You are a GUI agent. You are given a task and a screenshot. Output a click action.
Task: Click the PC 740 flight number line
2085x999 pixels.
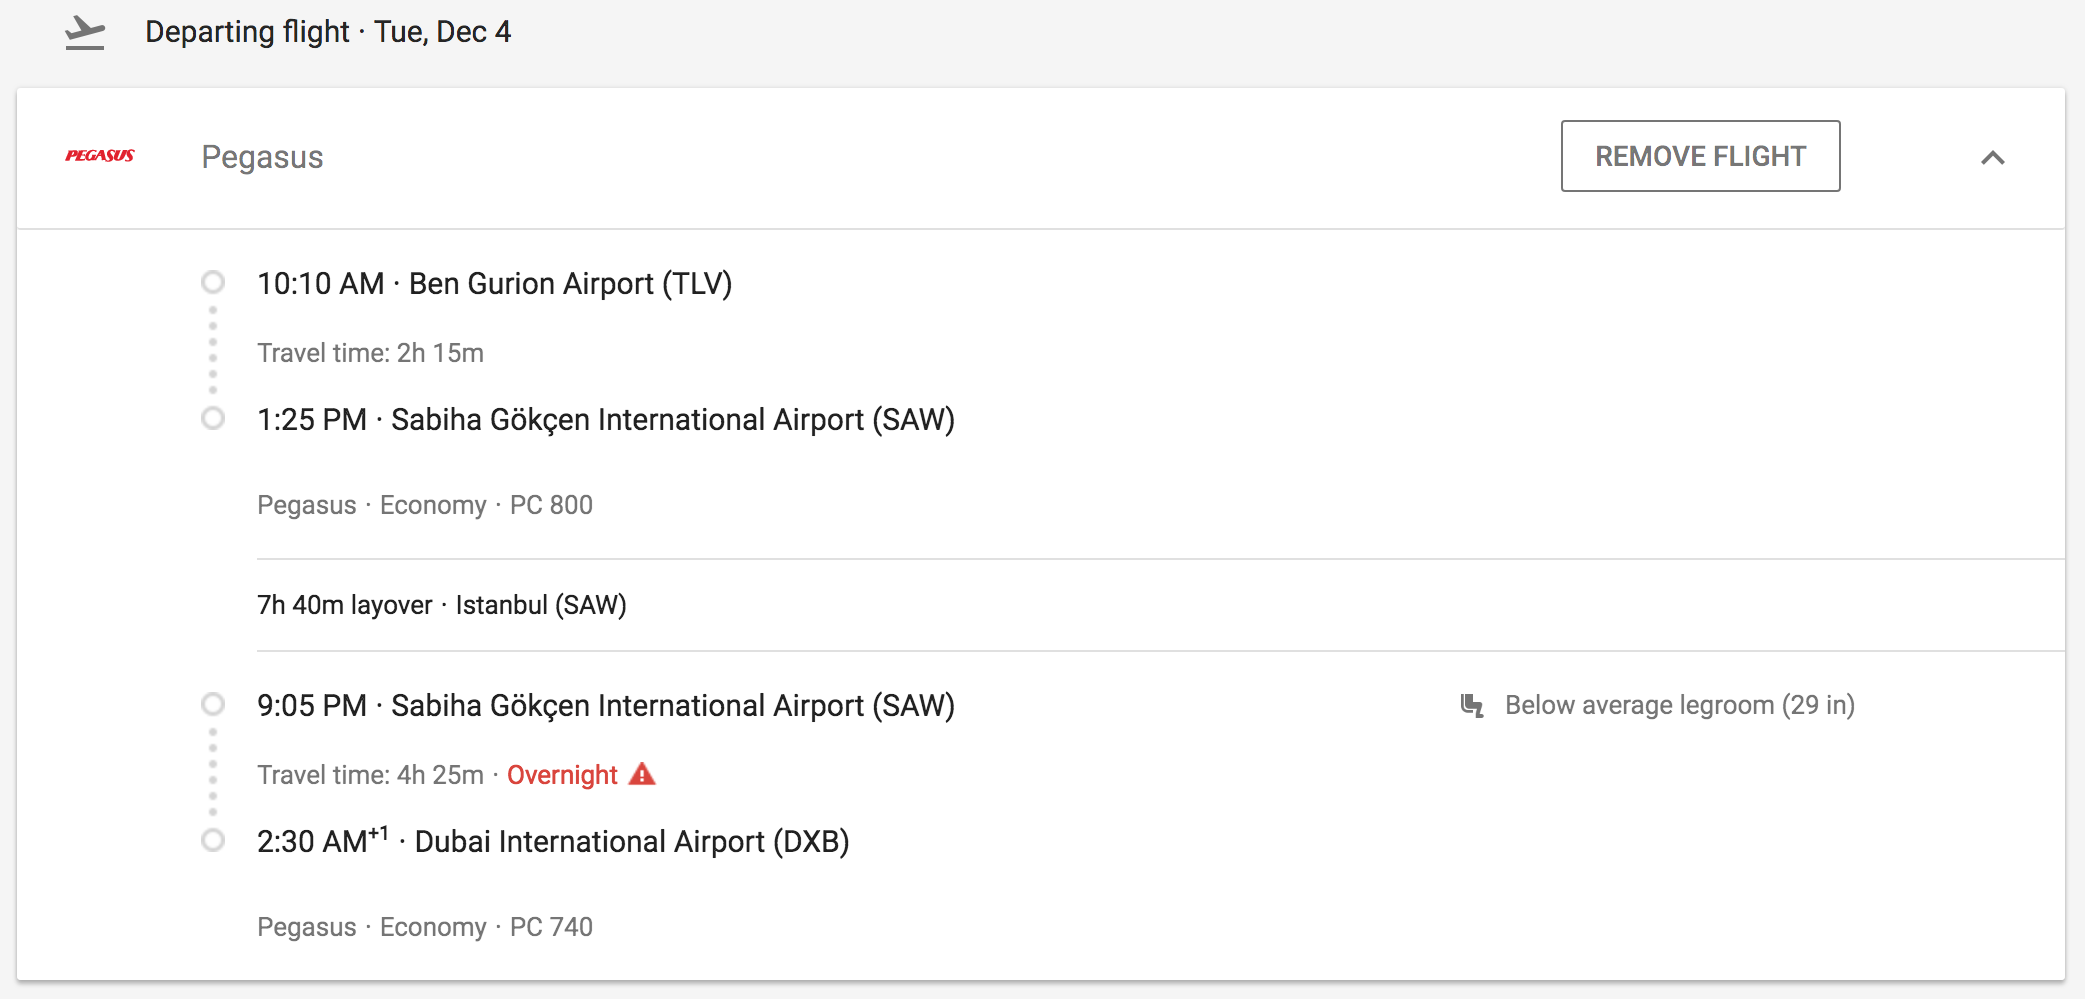[425, 927]
